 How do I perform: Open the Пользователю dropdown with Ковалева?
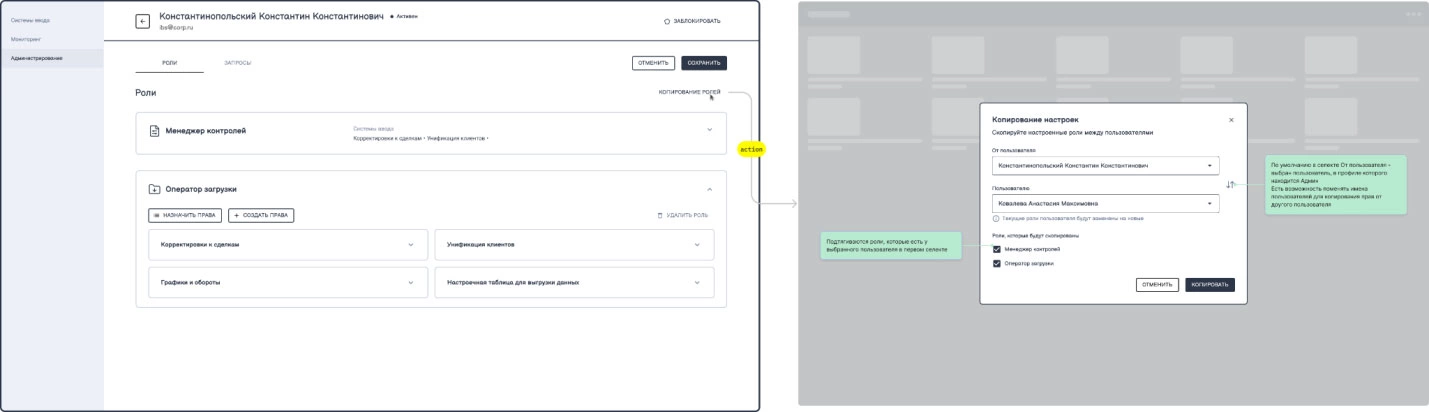coord(1105,203)
